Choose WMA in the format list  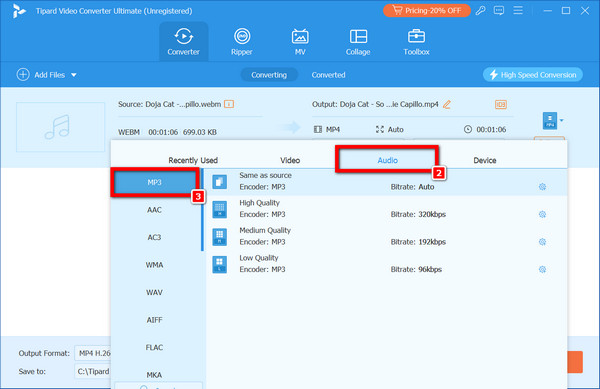pyautogui.click(x=155, y=265)
